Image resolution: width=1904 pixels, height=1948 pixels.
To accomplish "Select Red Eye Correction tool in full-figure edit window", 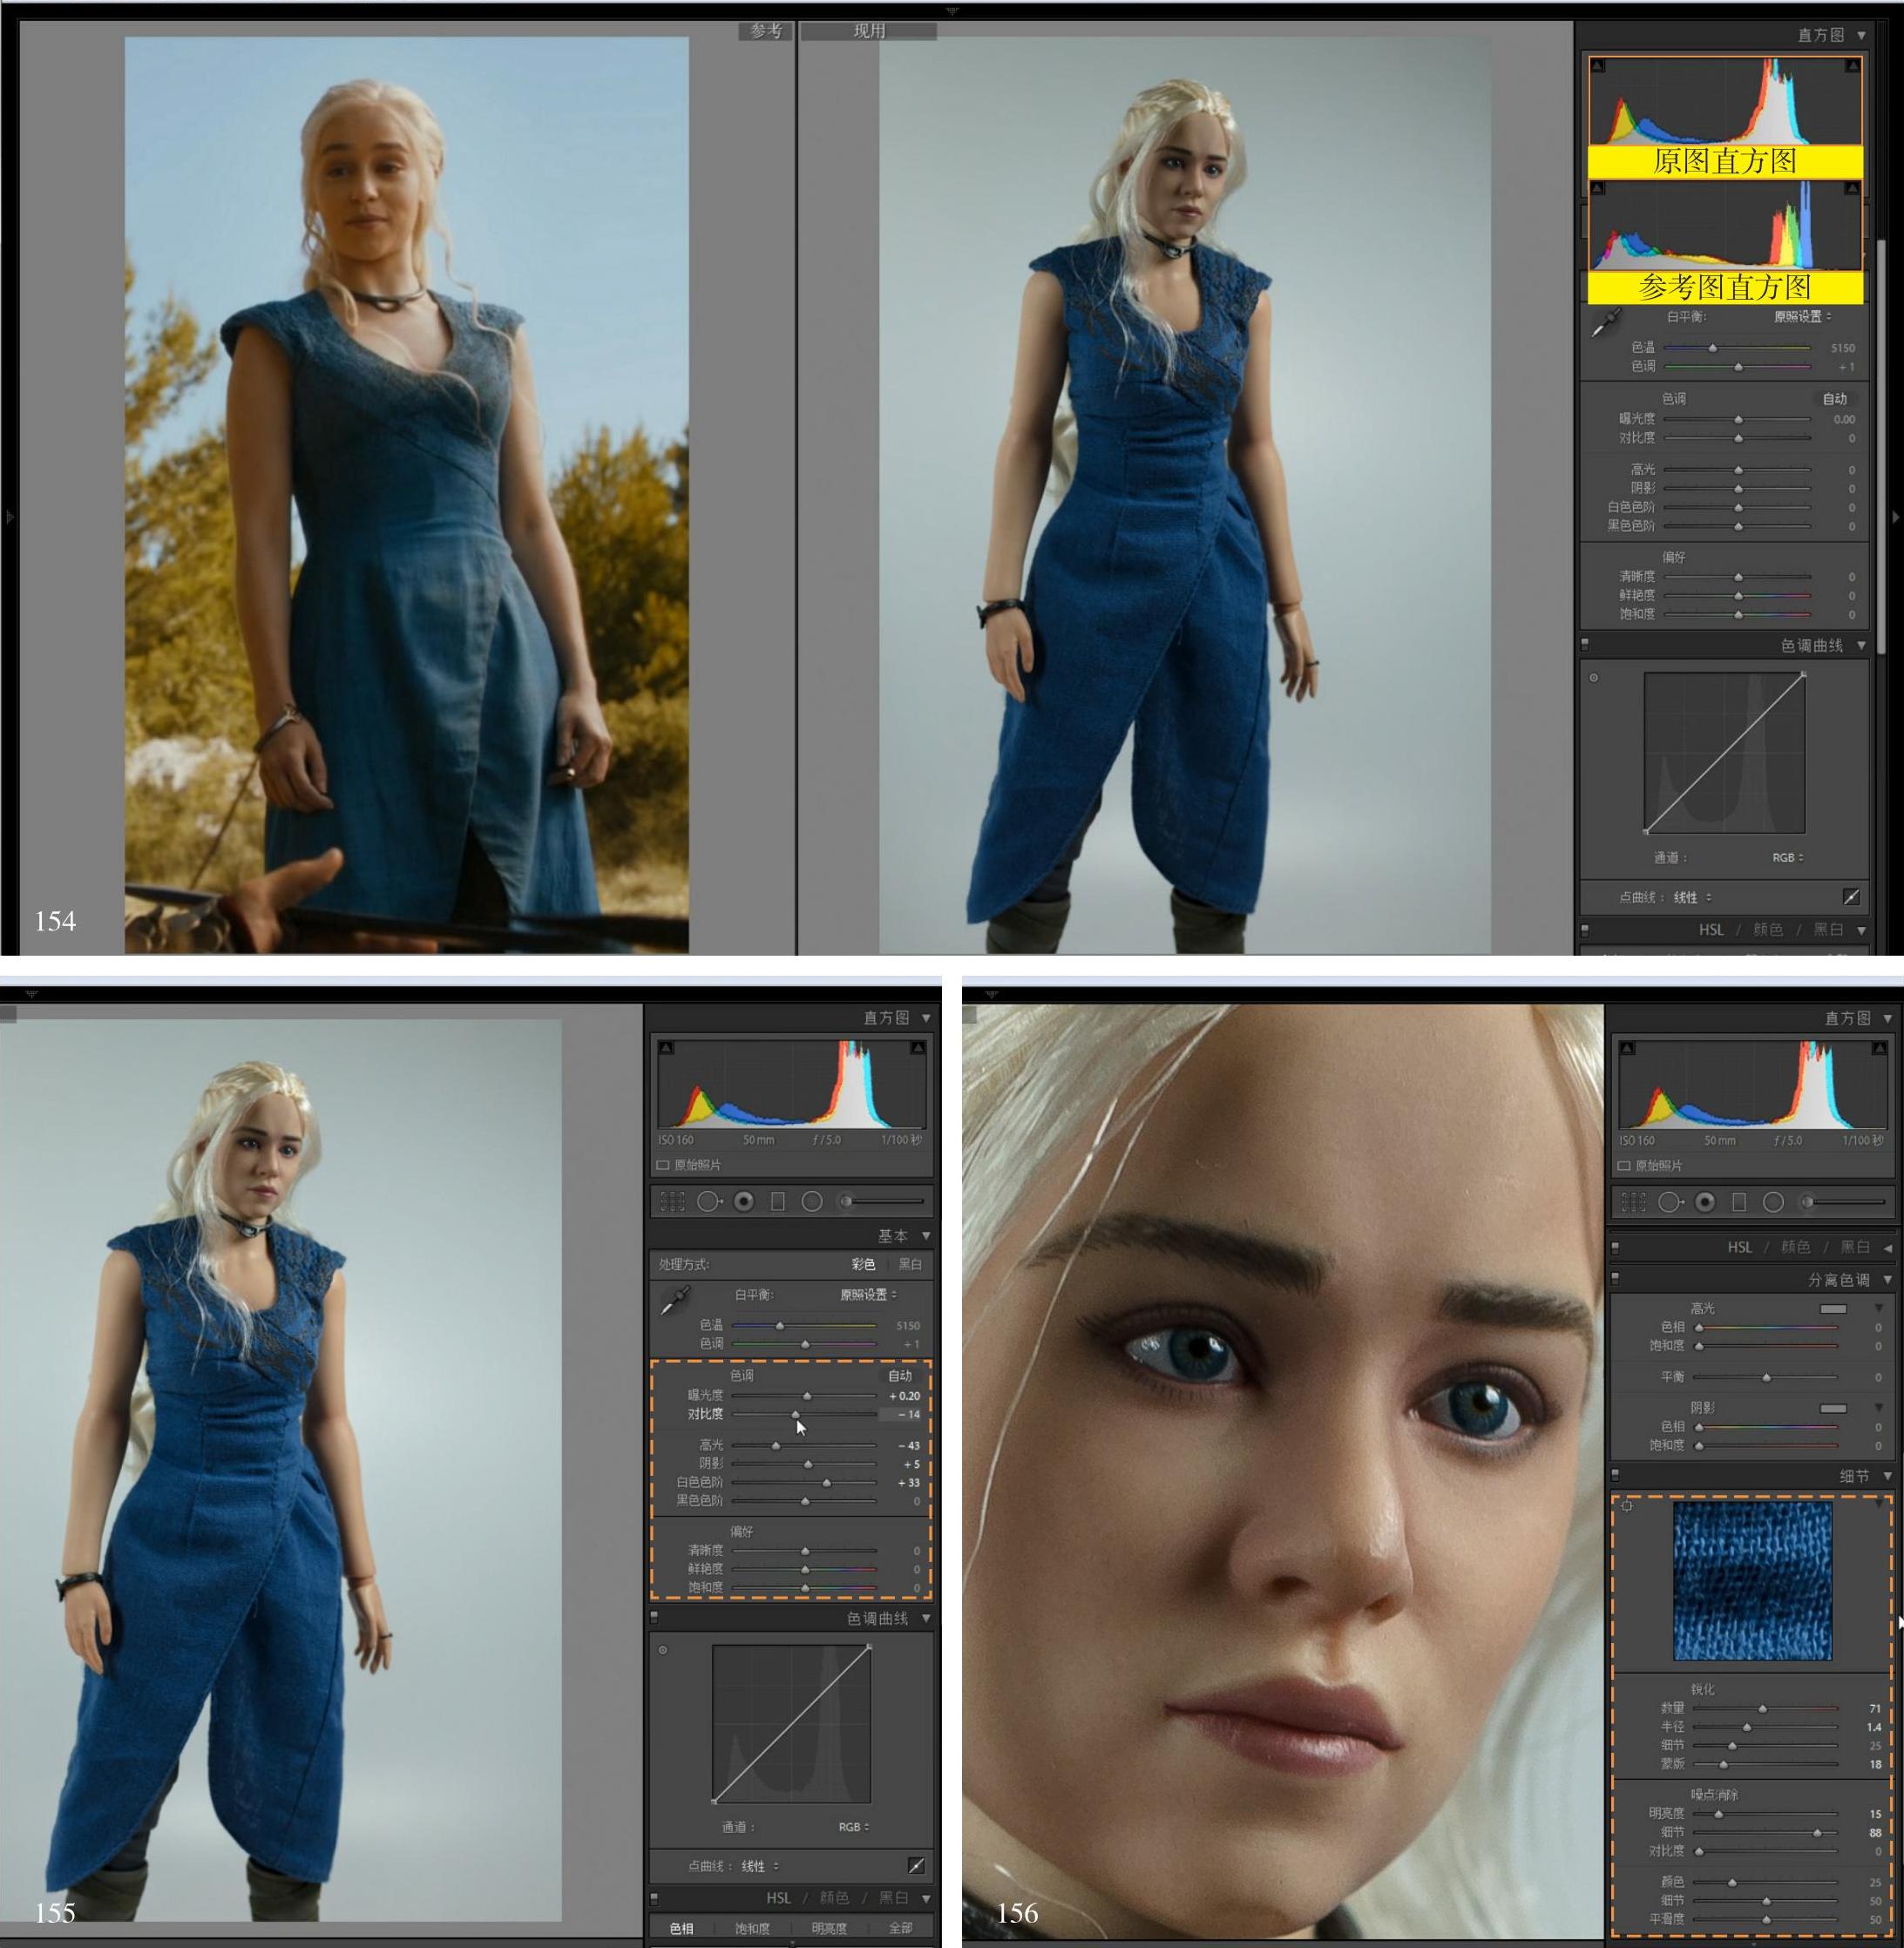I will pos(744,1201).
